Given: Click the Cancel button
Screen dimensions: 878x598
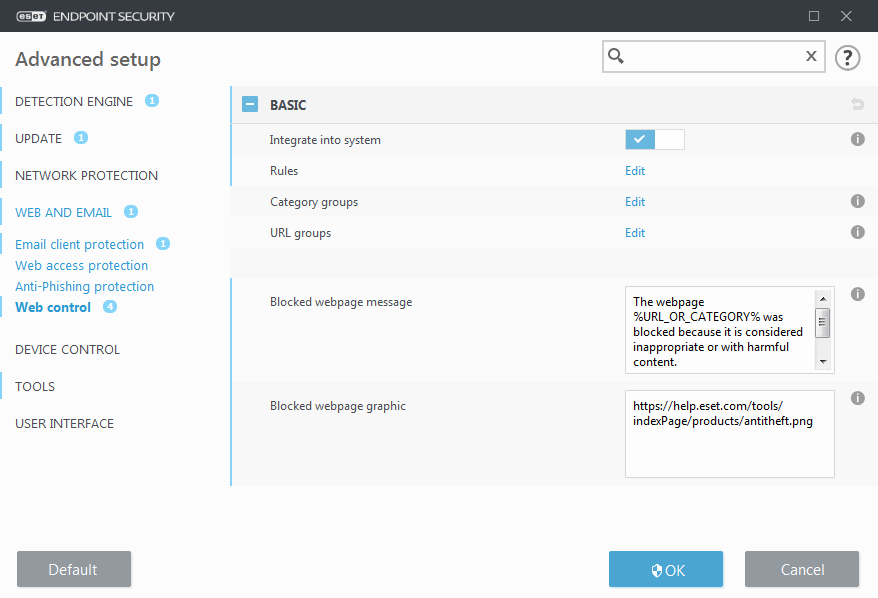Looking at the screenshot, I should click(802, 569).
